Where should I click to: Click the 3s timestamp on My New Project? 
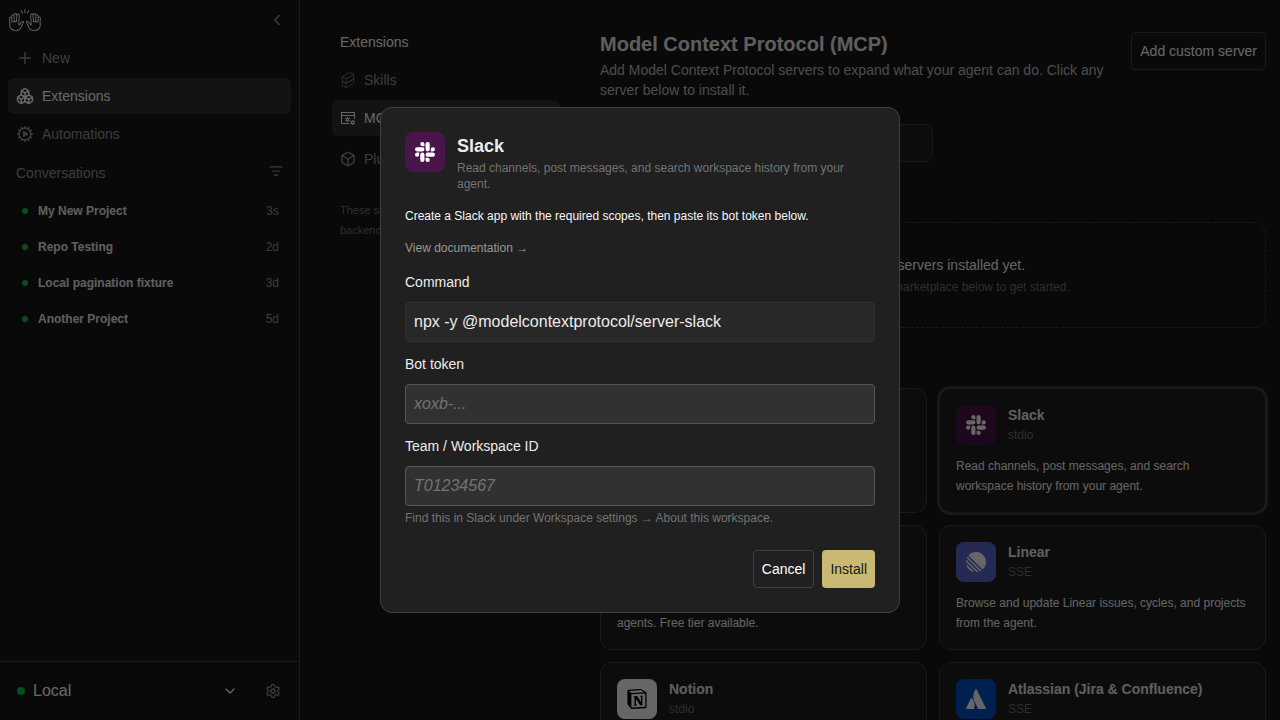[272, 211]
